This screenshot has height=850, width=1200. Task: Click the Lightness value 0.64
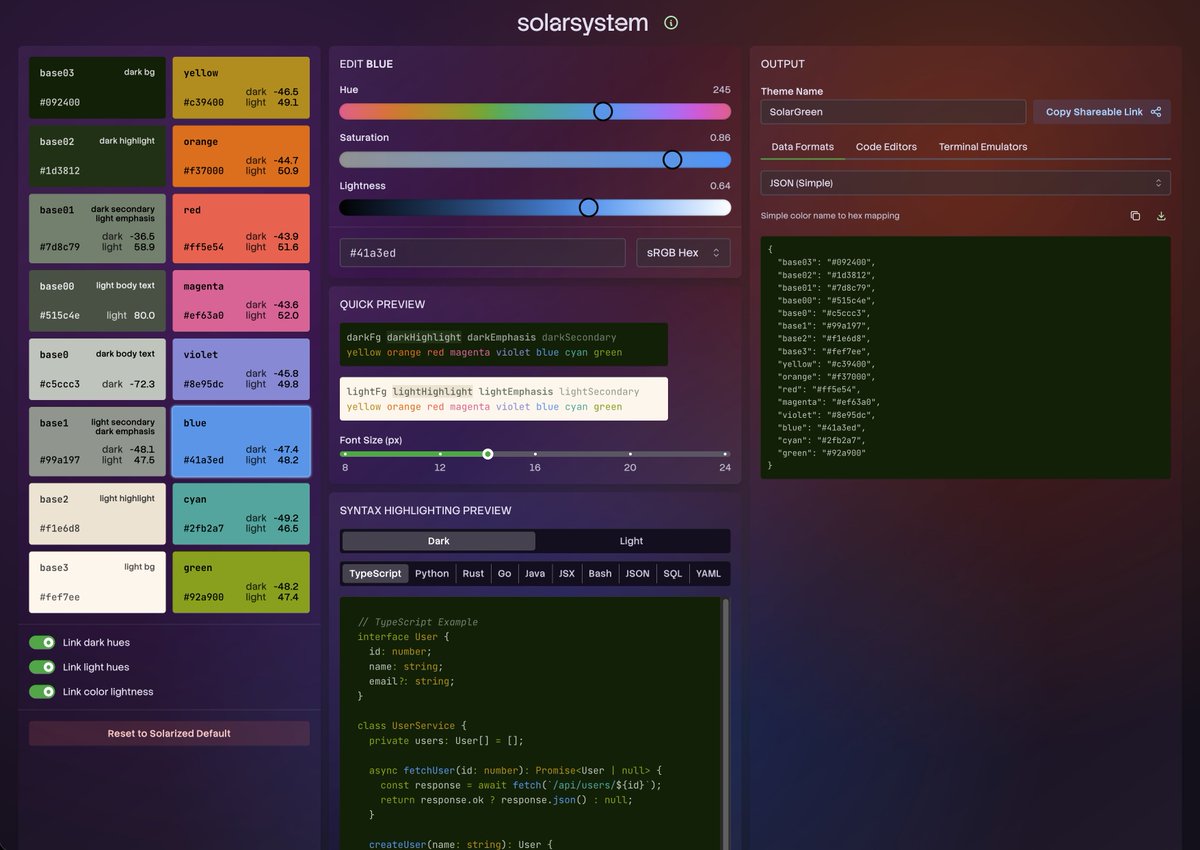click(x=720, y=186)
